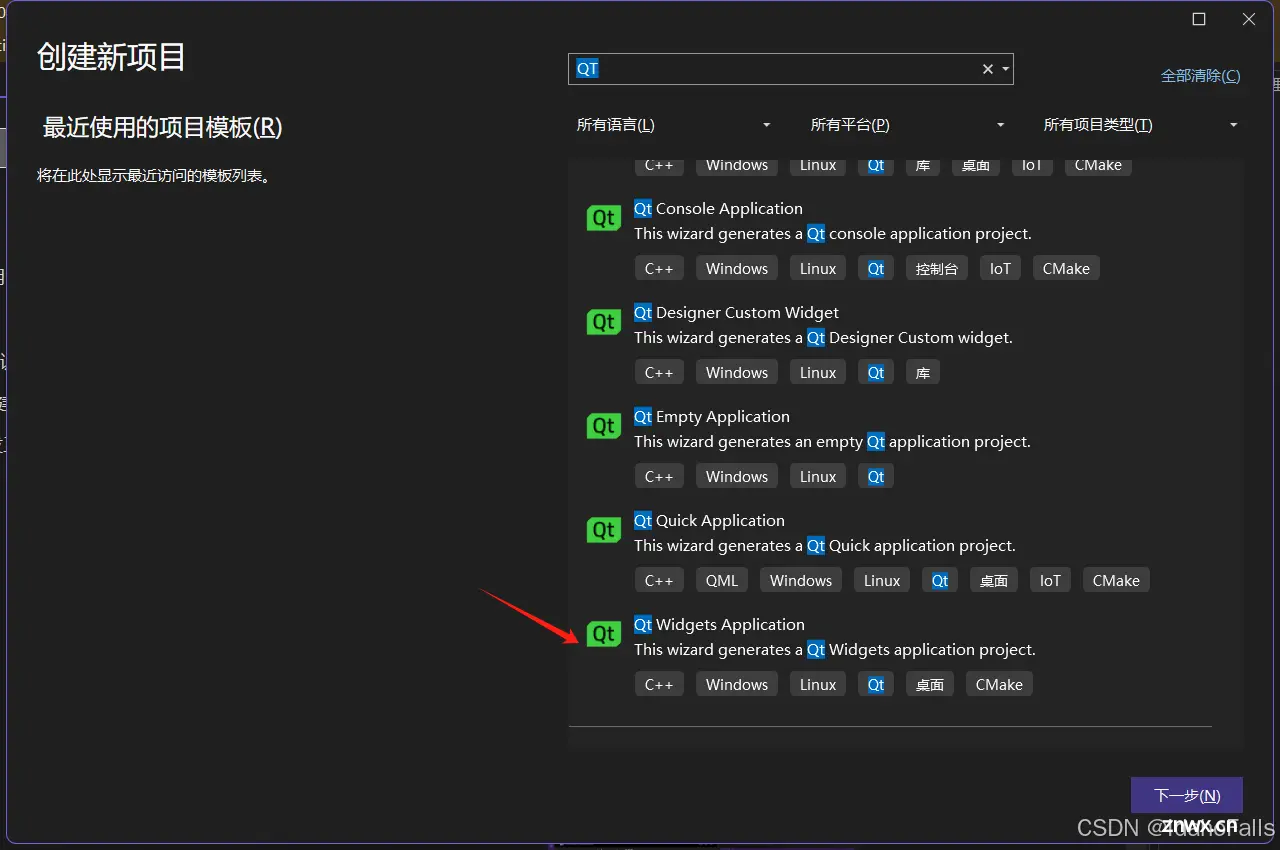Click the Windows tag under Qt Widgets Application
Image resolution: width=1280 pixels, height=850 pixels.
(x=737, y=685)
